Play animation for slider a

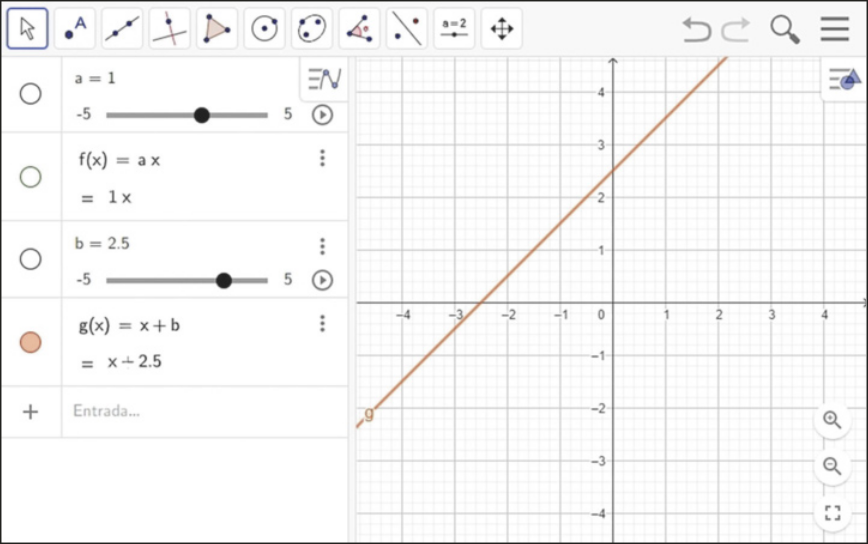322,115
